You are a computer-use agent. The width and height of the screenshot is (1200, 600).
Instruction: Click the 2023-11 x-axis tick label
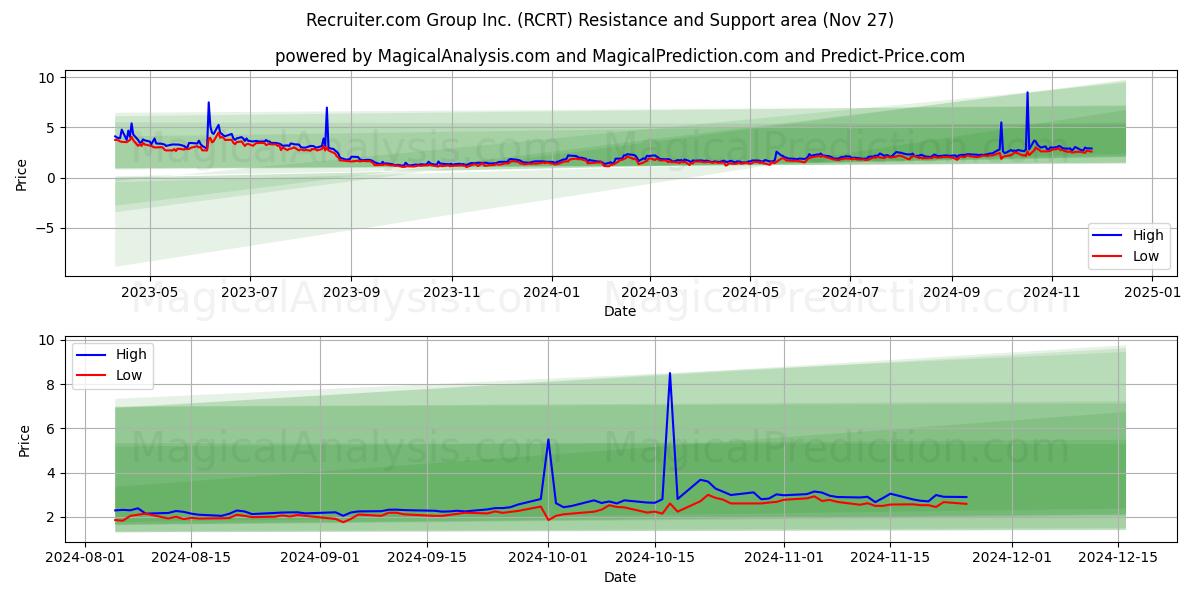point(451,293)
